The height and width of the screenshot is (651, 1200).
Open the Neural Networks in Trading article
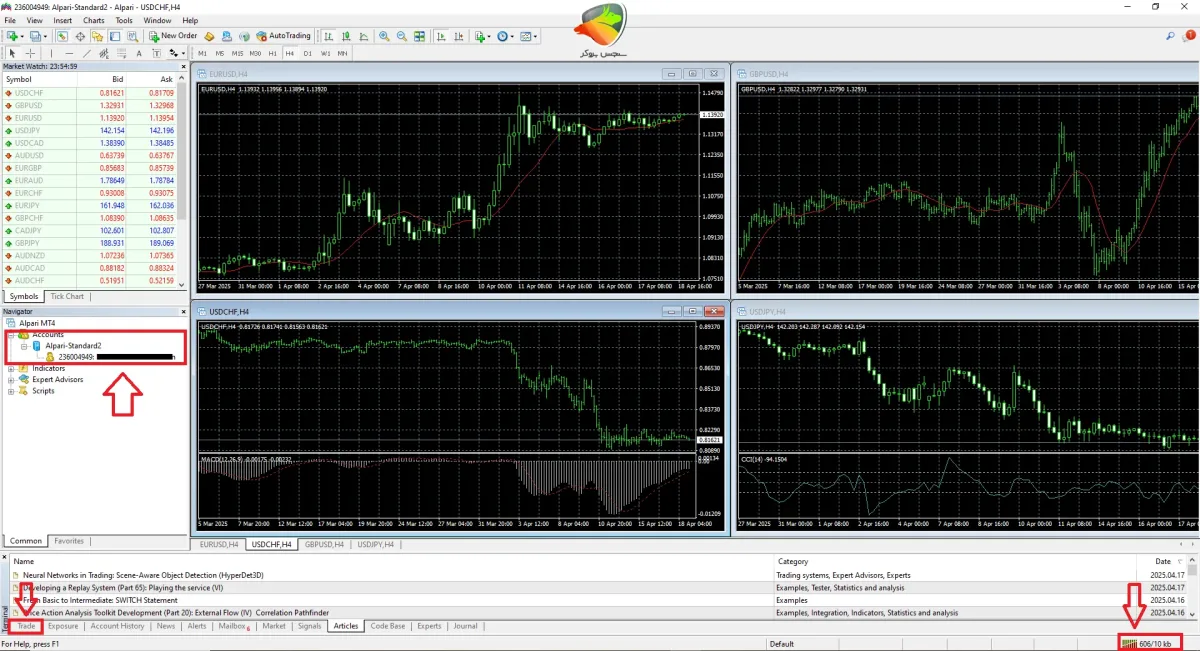coord(143,575)
